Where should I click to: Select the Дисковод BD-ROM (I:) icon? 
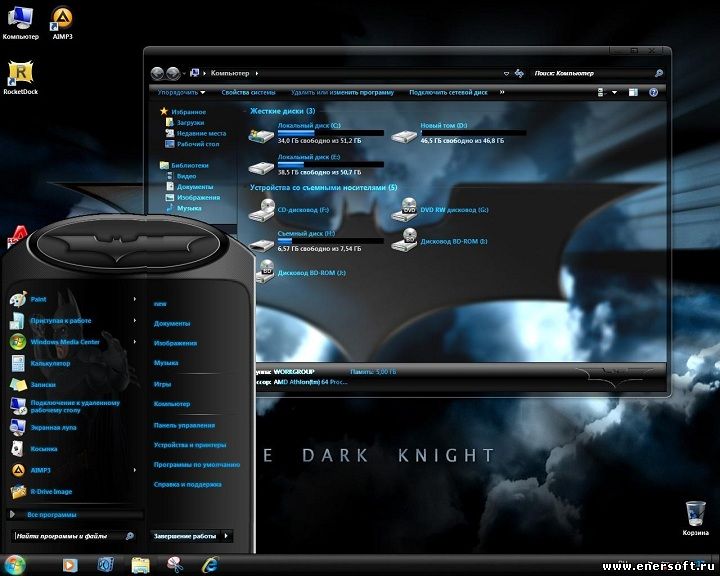(x=404, y=241)
